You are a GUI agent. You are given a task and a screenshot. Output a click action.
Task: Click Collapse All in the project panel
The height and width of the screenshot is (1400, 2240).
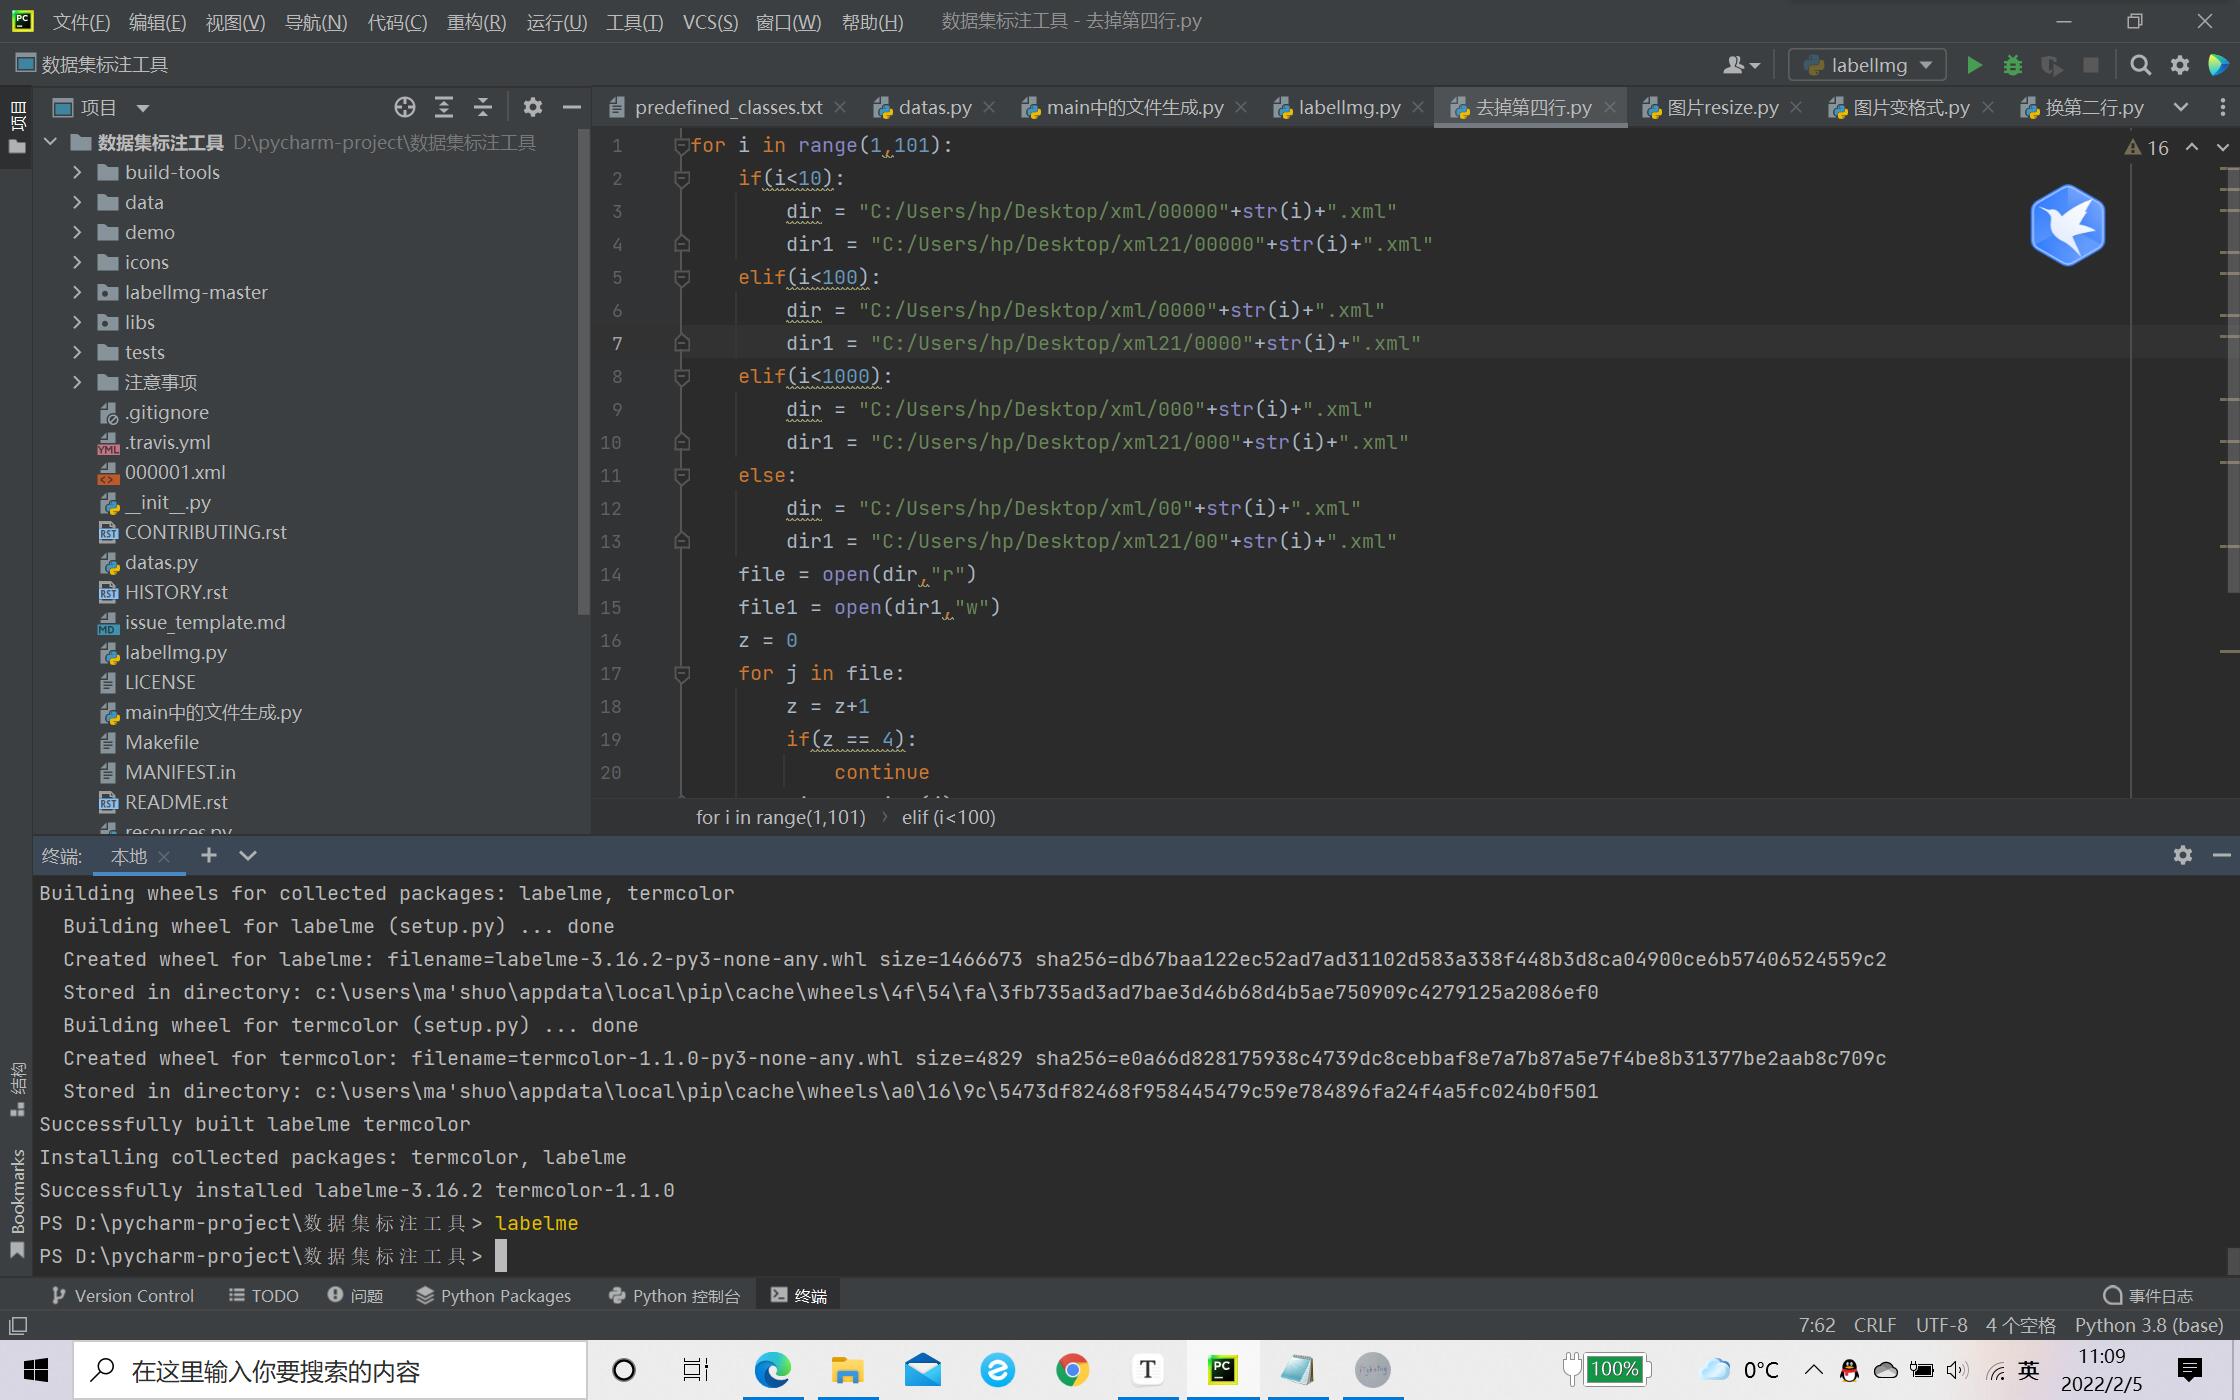click(483, 107)
